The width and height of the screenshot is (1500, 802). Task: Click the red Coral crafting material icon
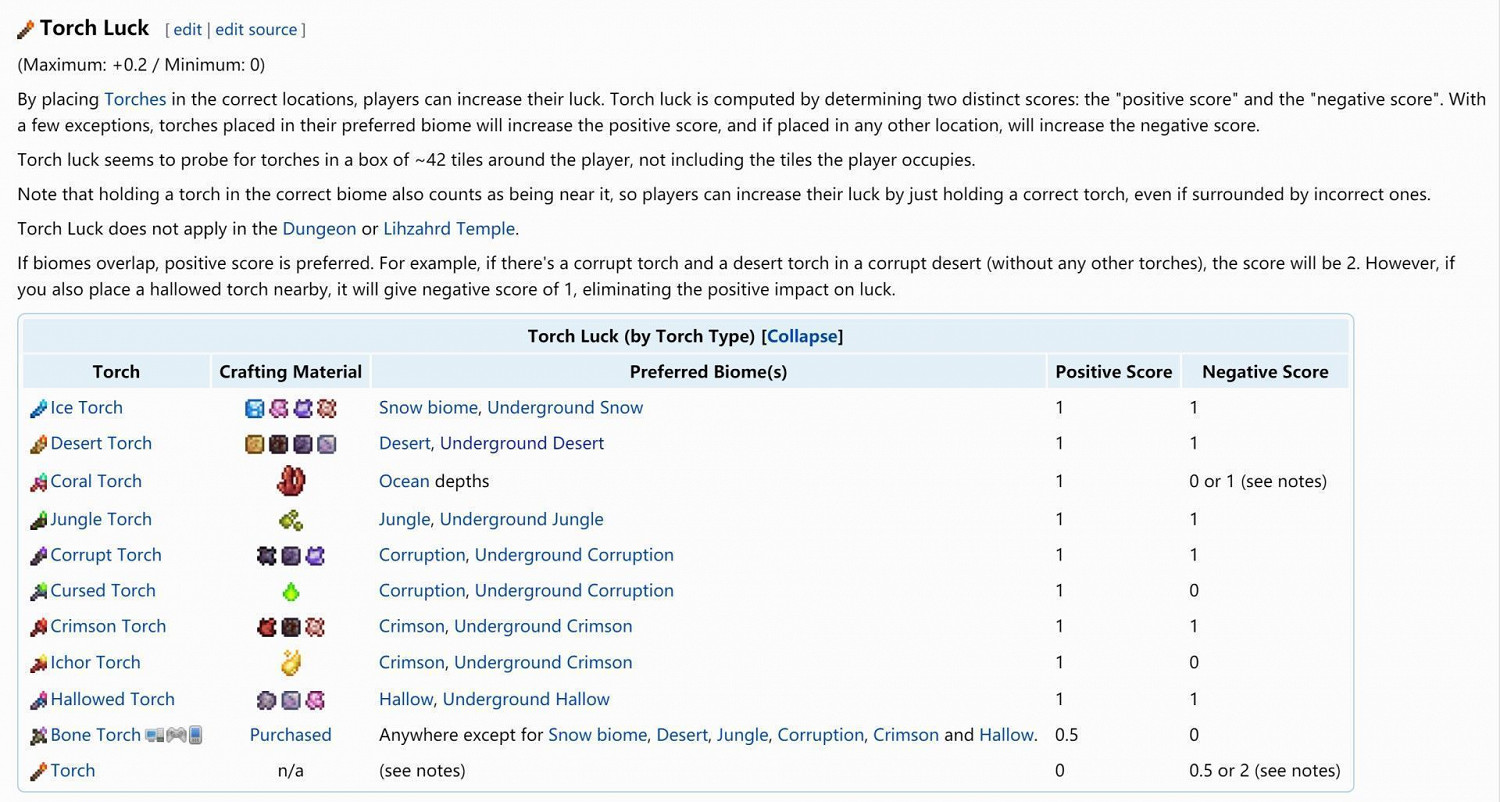(290, 481)
